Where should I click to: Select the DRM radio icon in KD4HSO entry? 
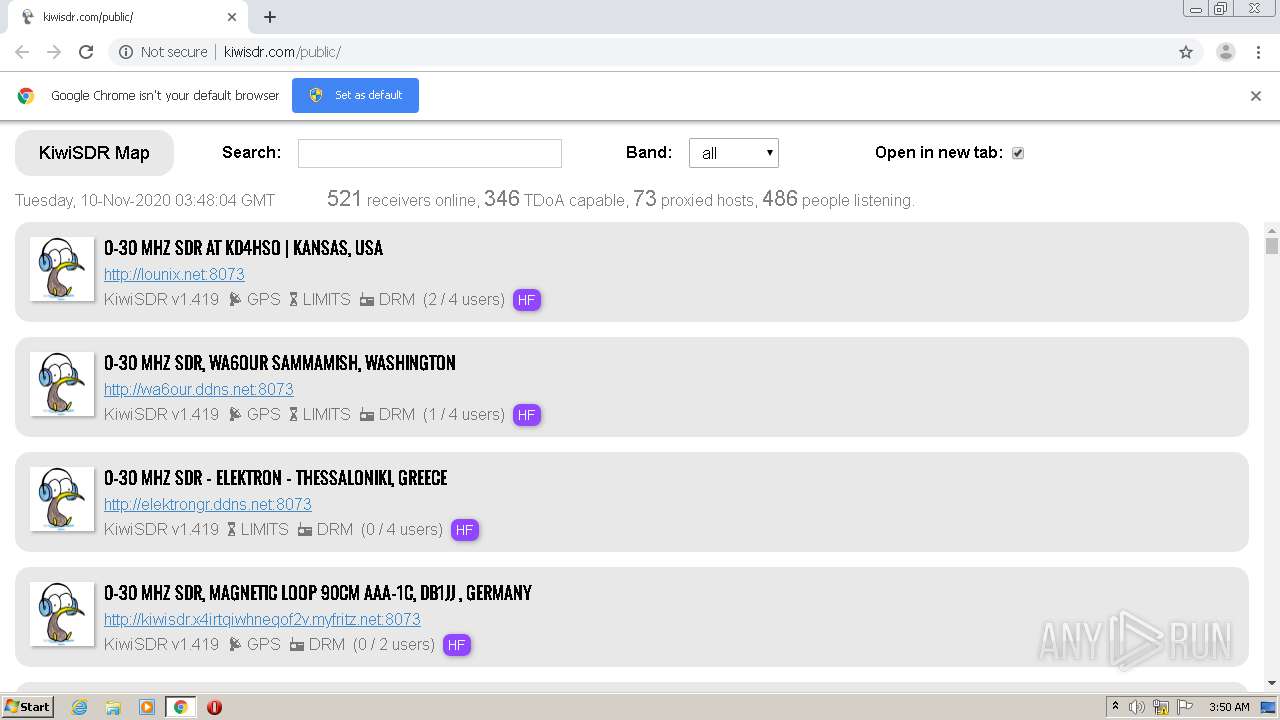[367, 300]
